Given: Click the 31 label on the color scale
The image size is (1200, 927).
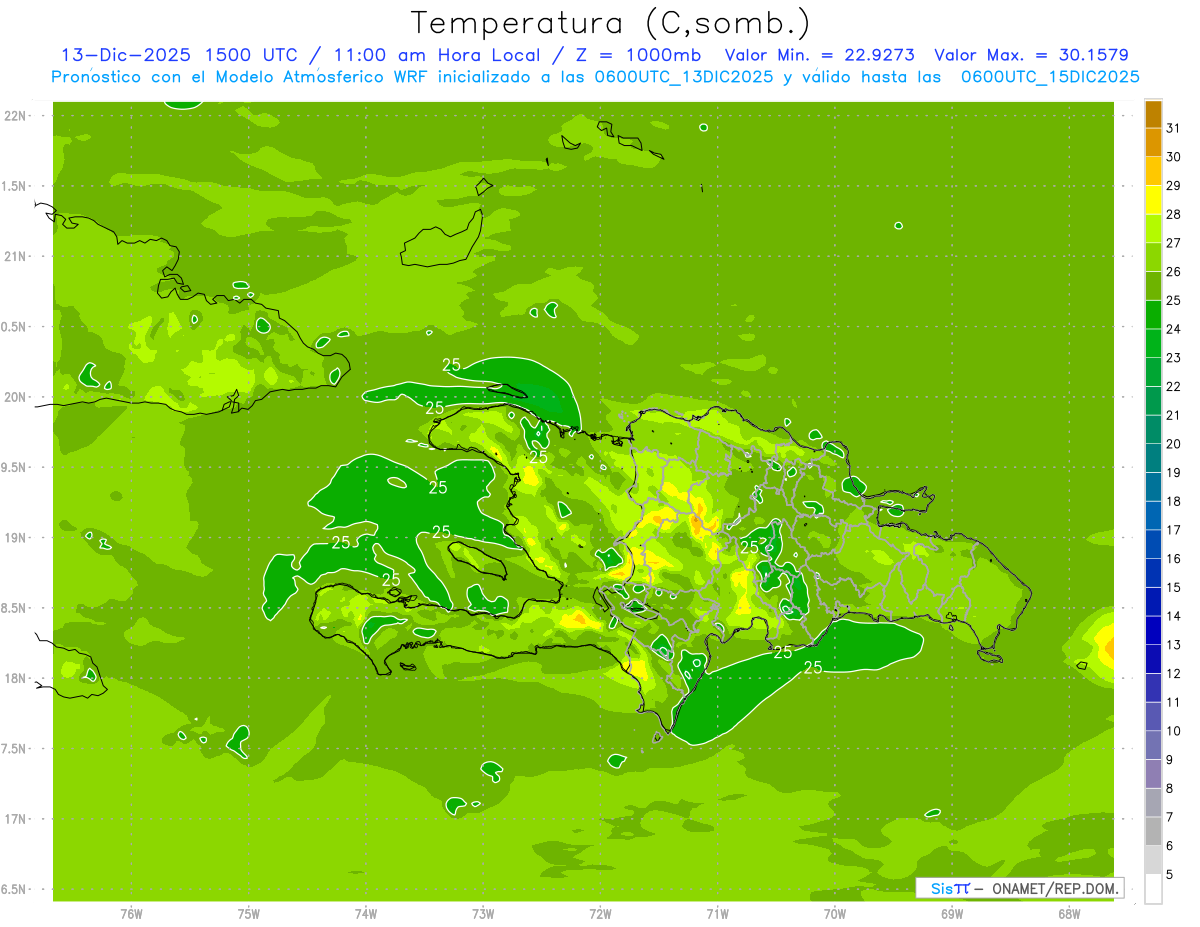Looking at the screenshot, I should (x=1173, y=128).
